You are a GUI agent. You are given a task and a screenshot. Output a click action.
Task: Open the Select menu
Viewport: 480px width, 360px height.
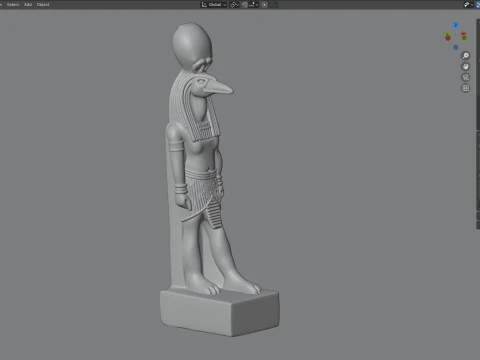pyautogui.click(x=13, y=5)
